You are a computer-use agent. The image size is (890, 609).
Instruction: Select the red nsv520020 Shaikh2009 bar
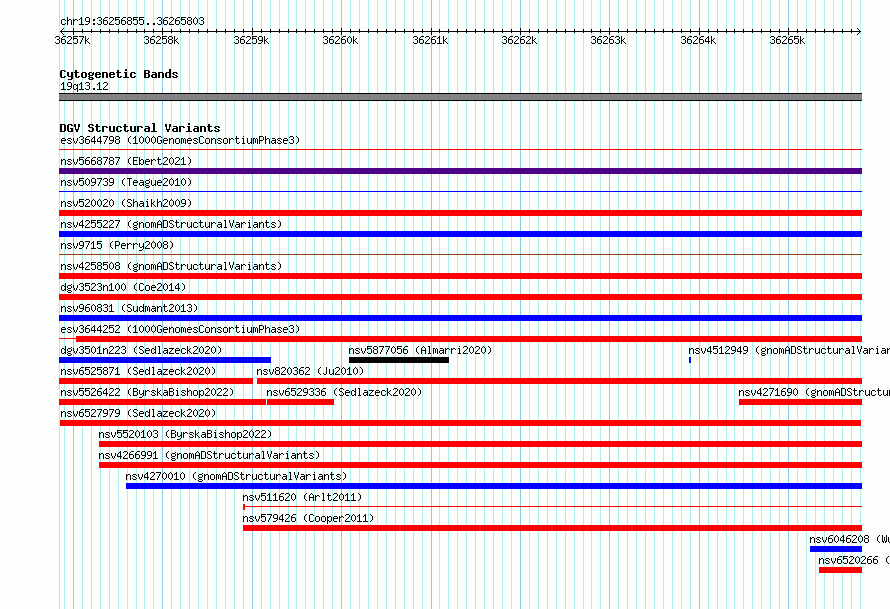tap(460, 213)
